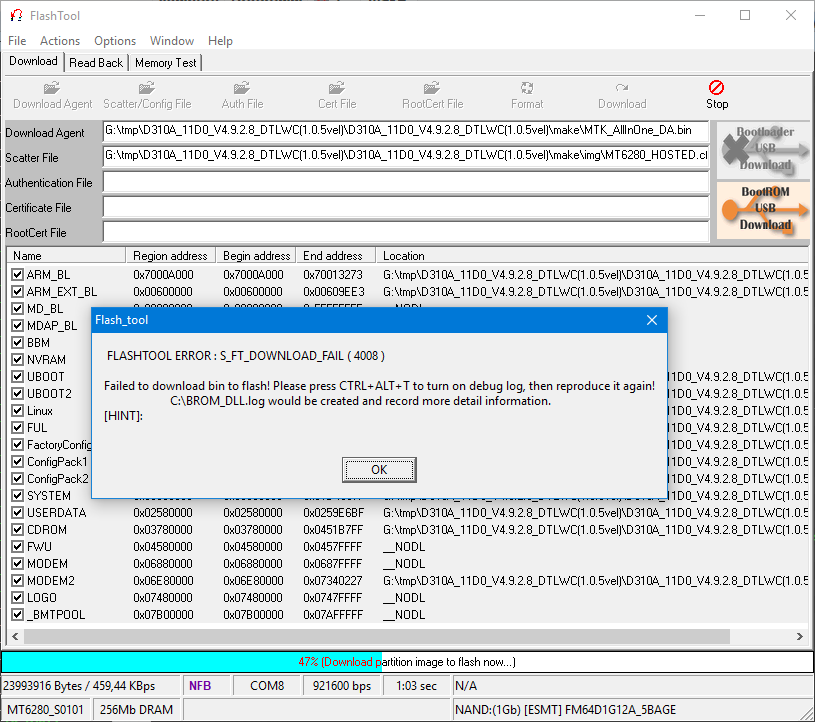Disable the LOGO partition checkbox
Viewport: 815px width, 722px height.
[x=17, y=597]
